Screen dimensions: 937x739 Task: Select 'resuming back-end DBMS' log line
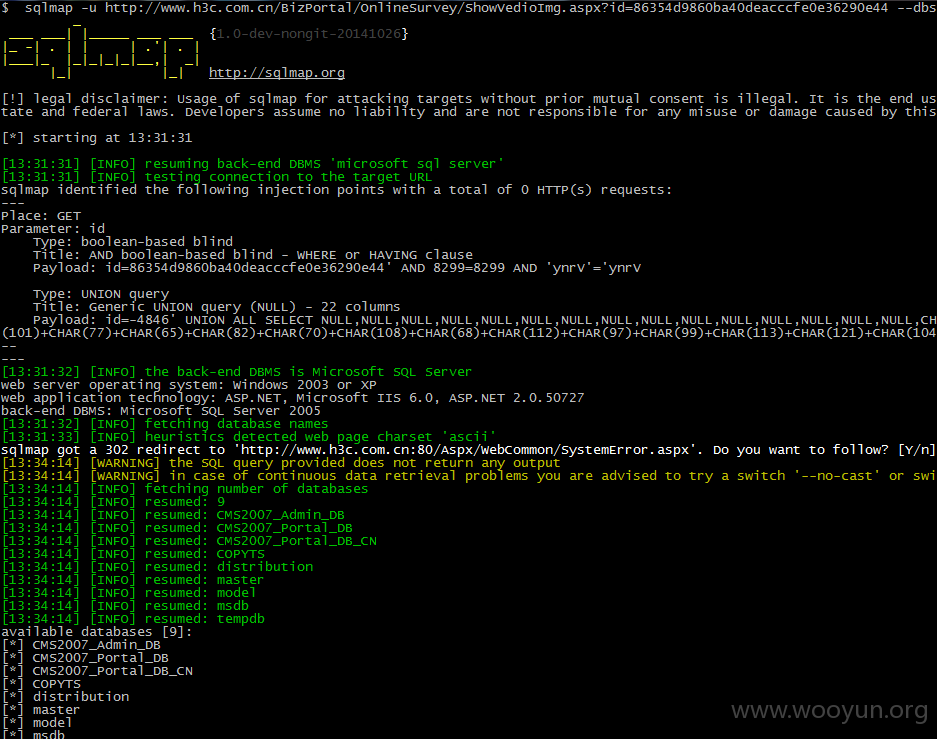tap(253, 164)
